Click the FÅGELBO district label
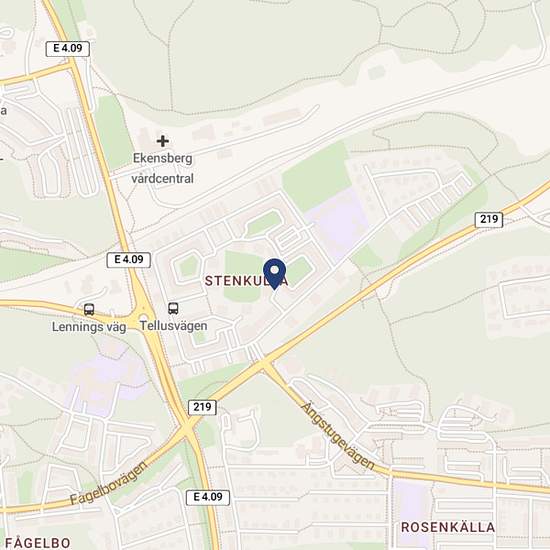 38,543
